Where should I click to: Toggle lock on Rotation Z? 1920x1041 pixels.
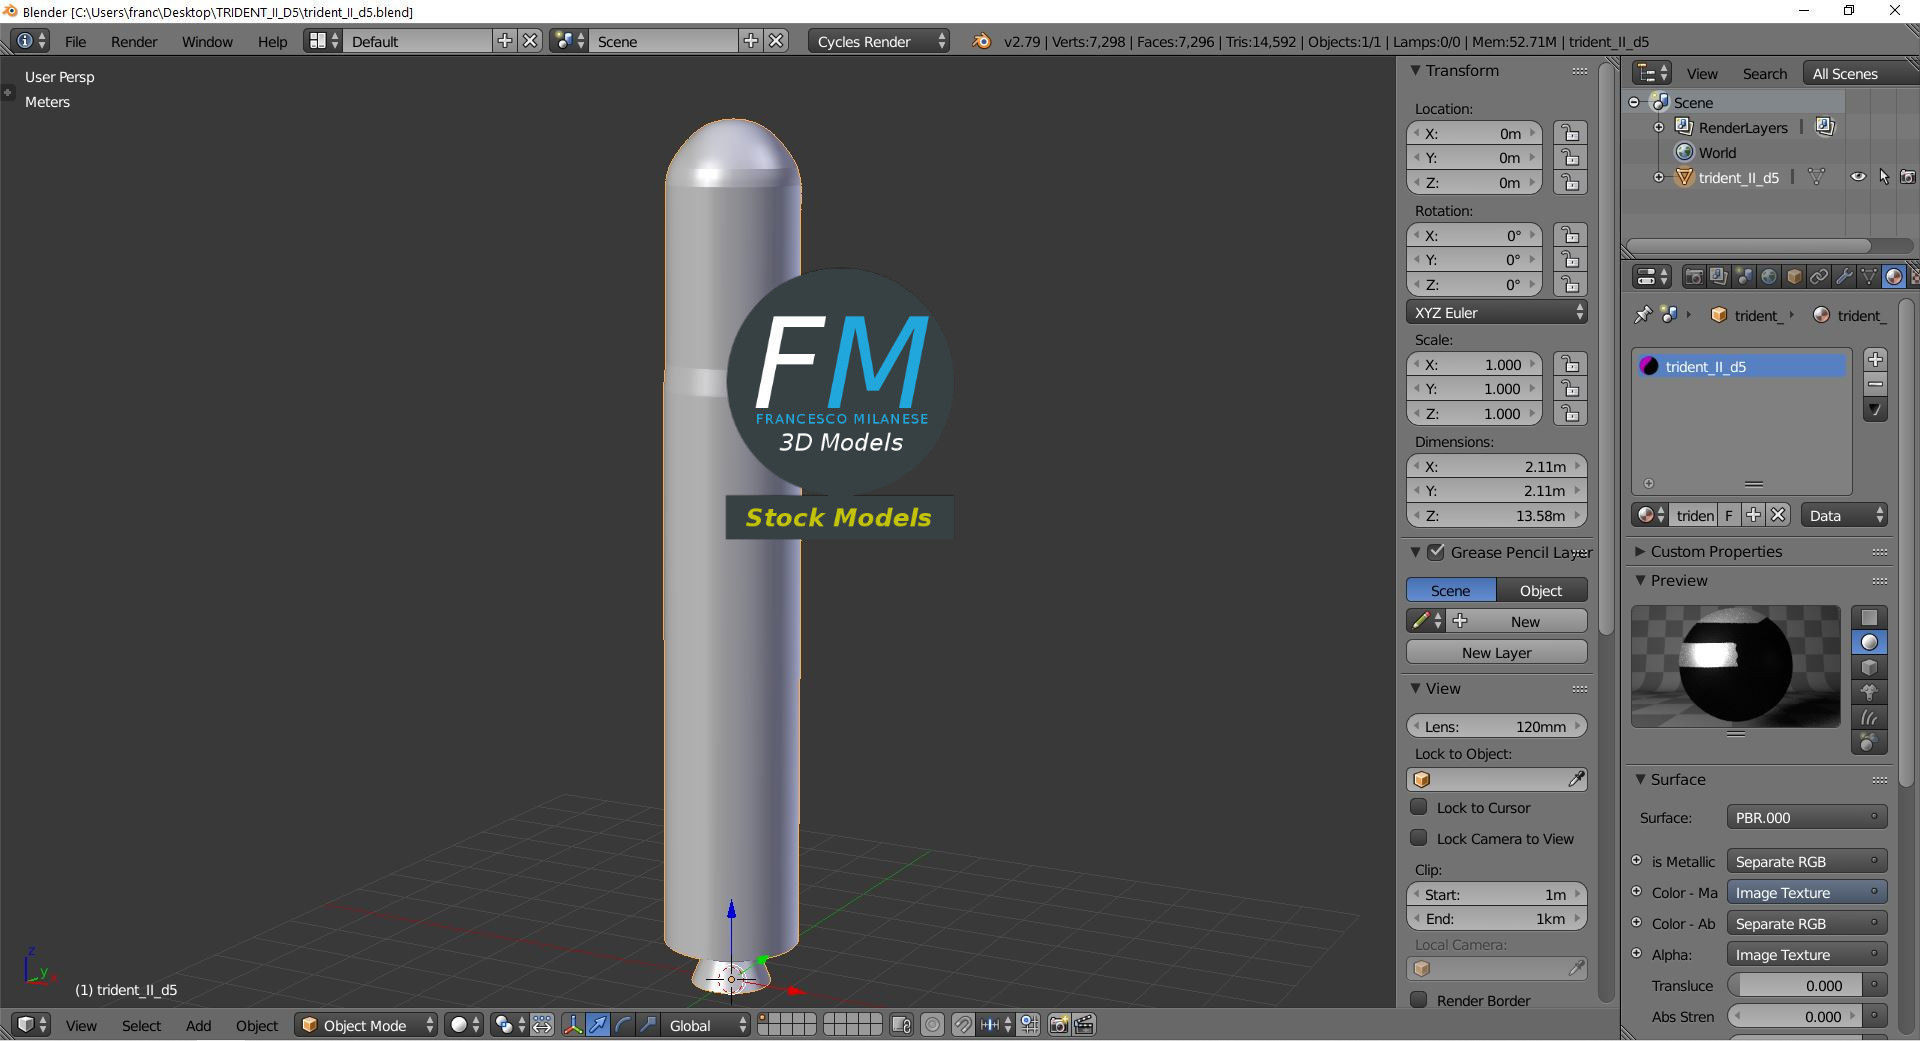tap(1571, 284)
